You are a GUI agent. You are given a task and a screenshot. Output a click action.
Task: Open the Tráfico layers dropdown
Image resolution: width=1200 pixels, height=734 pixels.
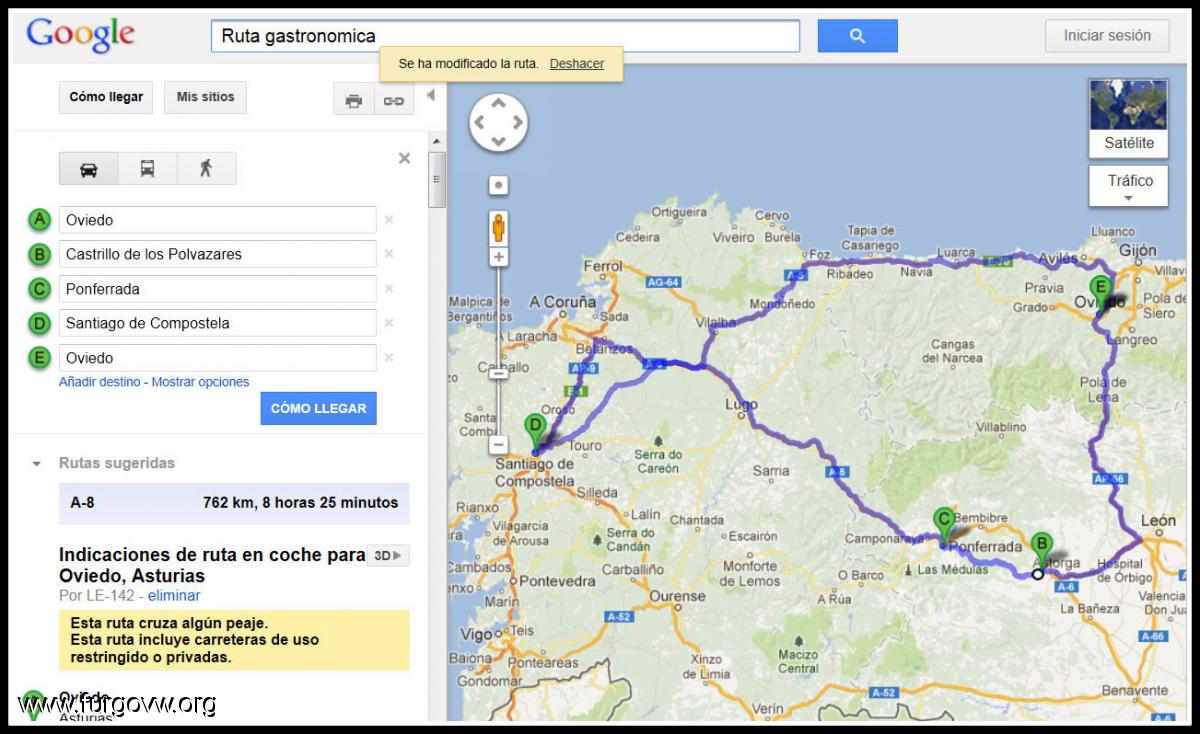coord(1128,186)
